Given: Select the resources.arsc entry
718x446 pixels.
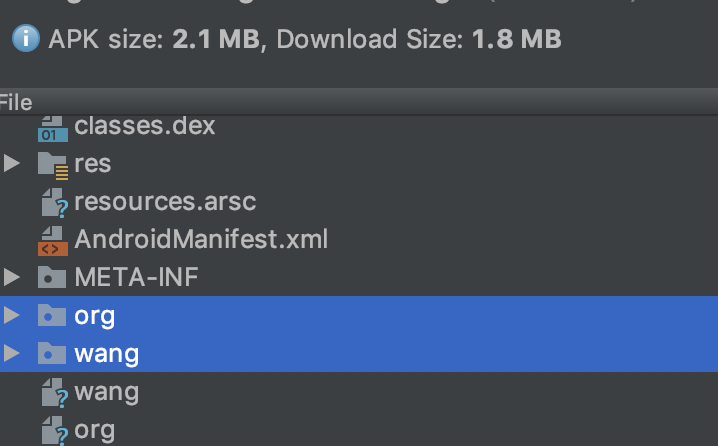Looking at the screenshot, I should coord(359,201).
